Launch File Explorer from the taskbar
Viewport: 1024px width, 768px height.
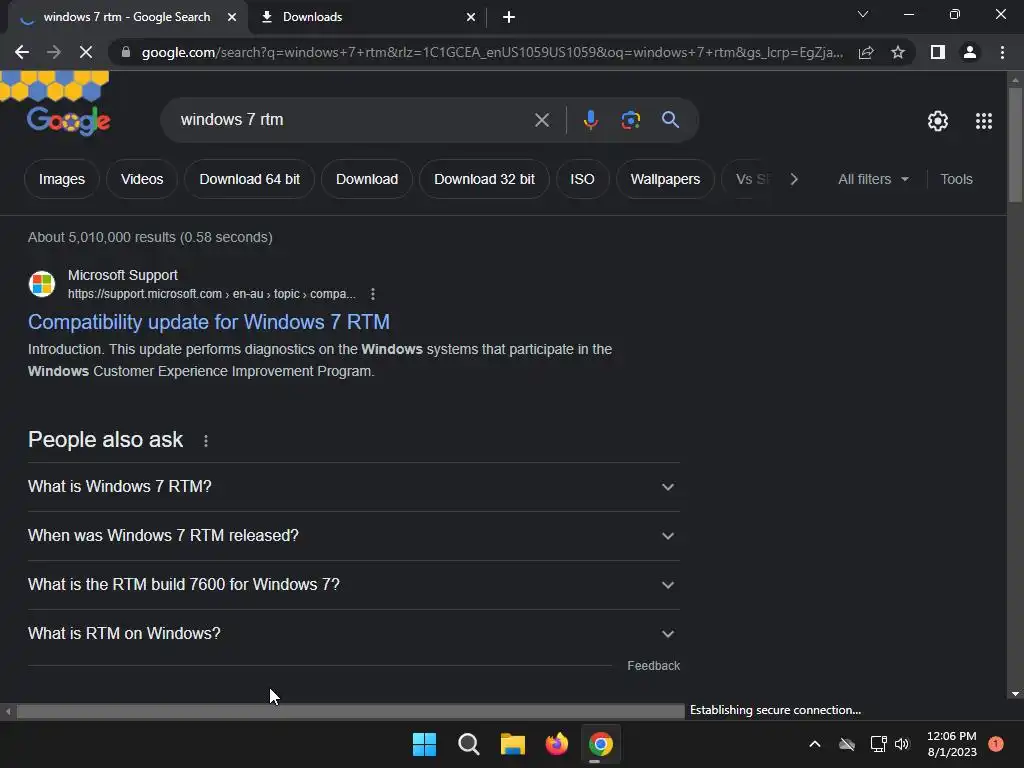pos(513,744)
